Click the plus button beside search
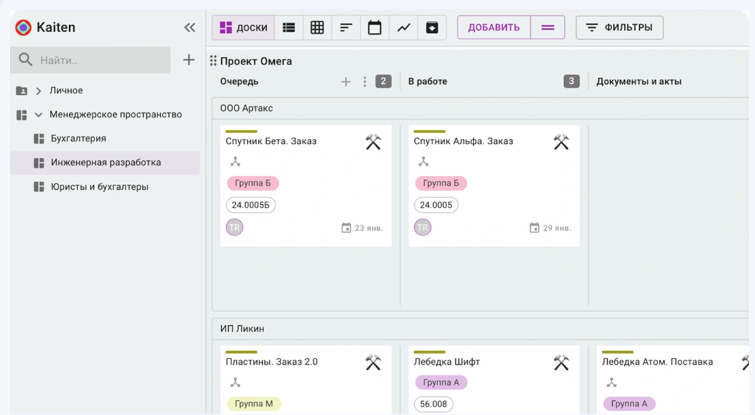 [x=189, y=60]
